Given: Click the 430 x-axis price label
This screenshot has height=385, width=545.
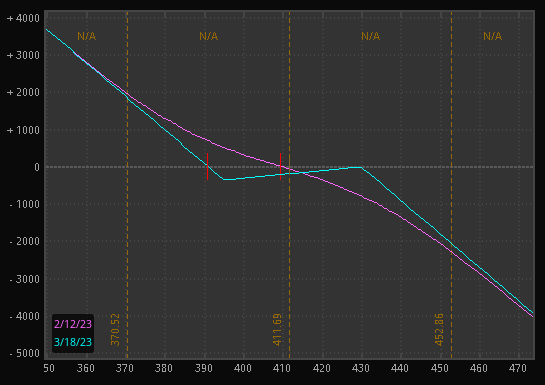Looking at the screenshot, I should click(360, 368).
